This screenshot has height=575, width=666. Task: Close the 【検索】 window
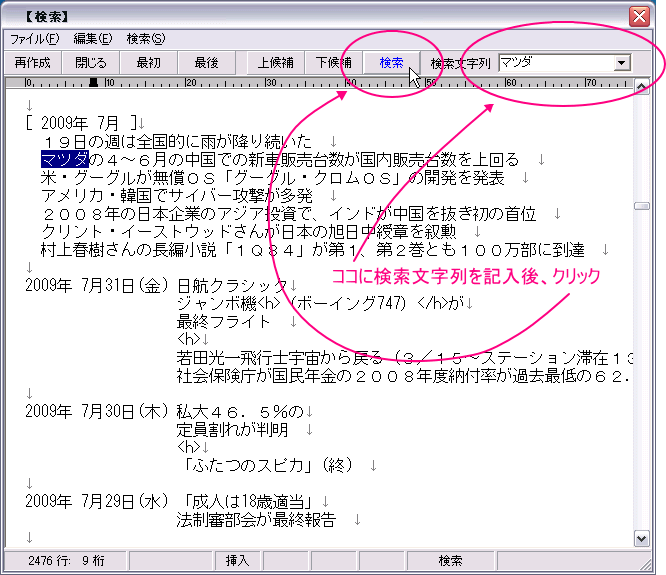click(639, 15)
